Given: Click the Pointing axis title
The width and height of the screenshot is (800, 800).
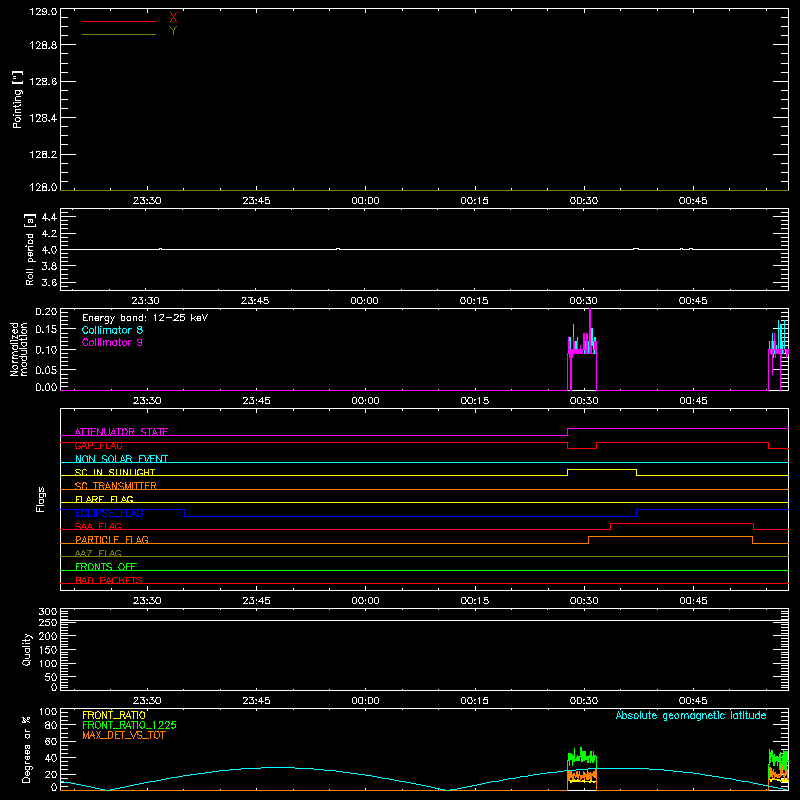Looking at the screenshot, I should click(17, 99).
